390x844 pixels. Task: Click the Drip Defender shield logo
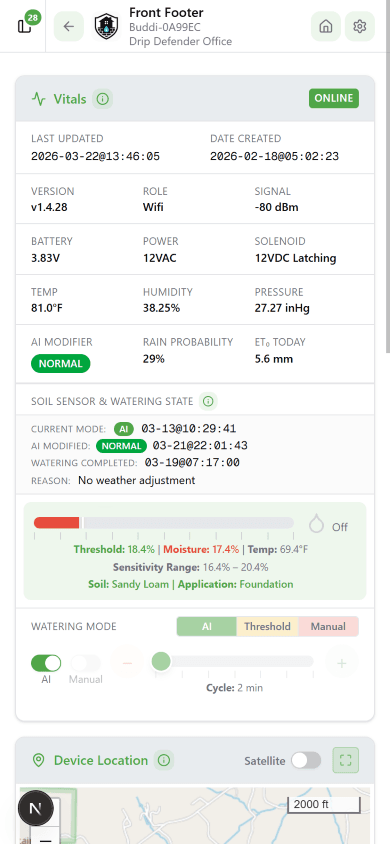point(107,26)
